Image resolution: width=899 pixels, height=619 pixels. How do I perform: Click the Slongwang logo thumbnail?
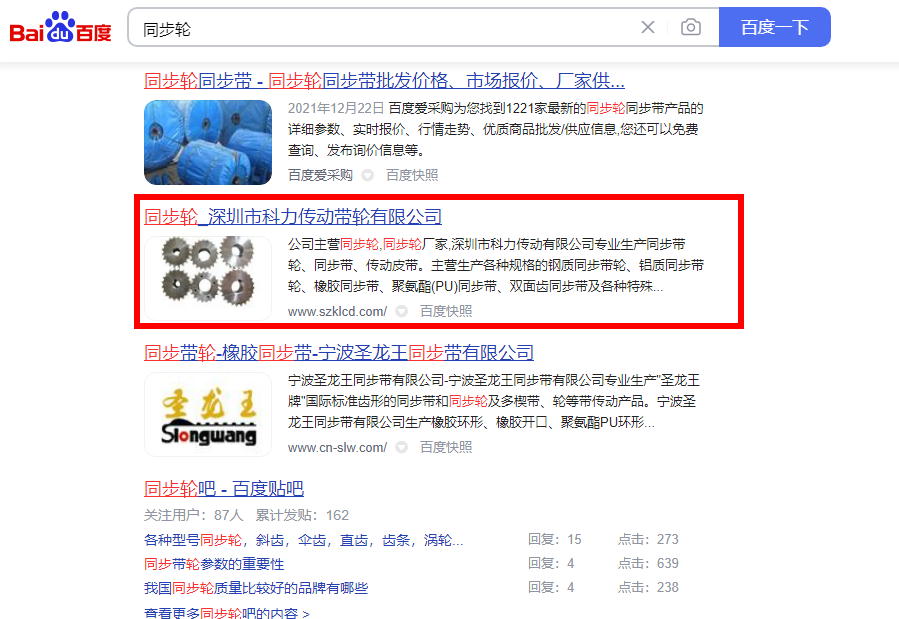point(208,414)
